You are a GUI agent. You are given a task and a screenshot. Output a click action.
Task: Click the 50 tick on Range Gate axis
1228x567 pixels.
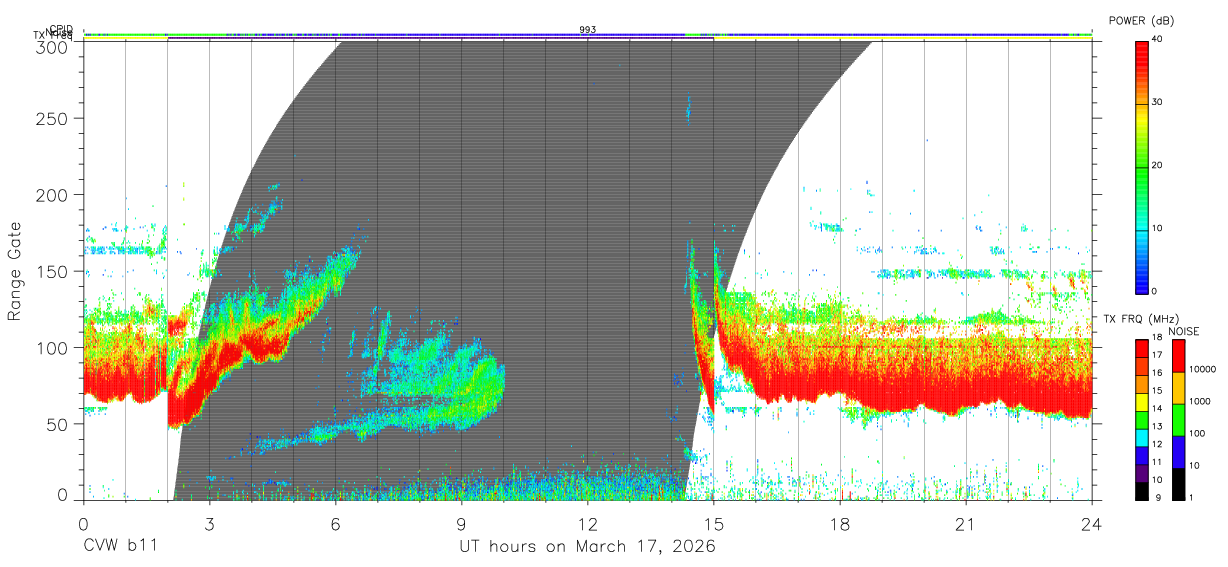point(57,424)
